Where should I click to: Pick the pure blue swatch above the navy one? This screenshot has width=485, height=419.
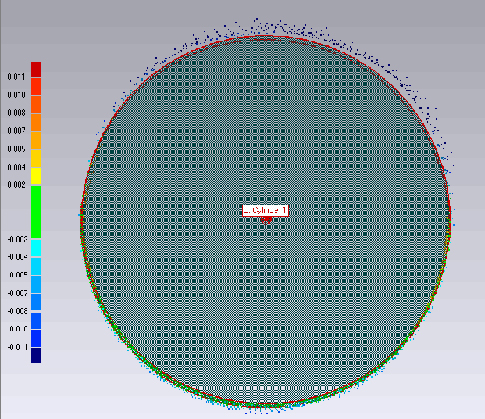36,338
